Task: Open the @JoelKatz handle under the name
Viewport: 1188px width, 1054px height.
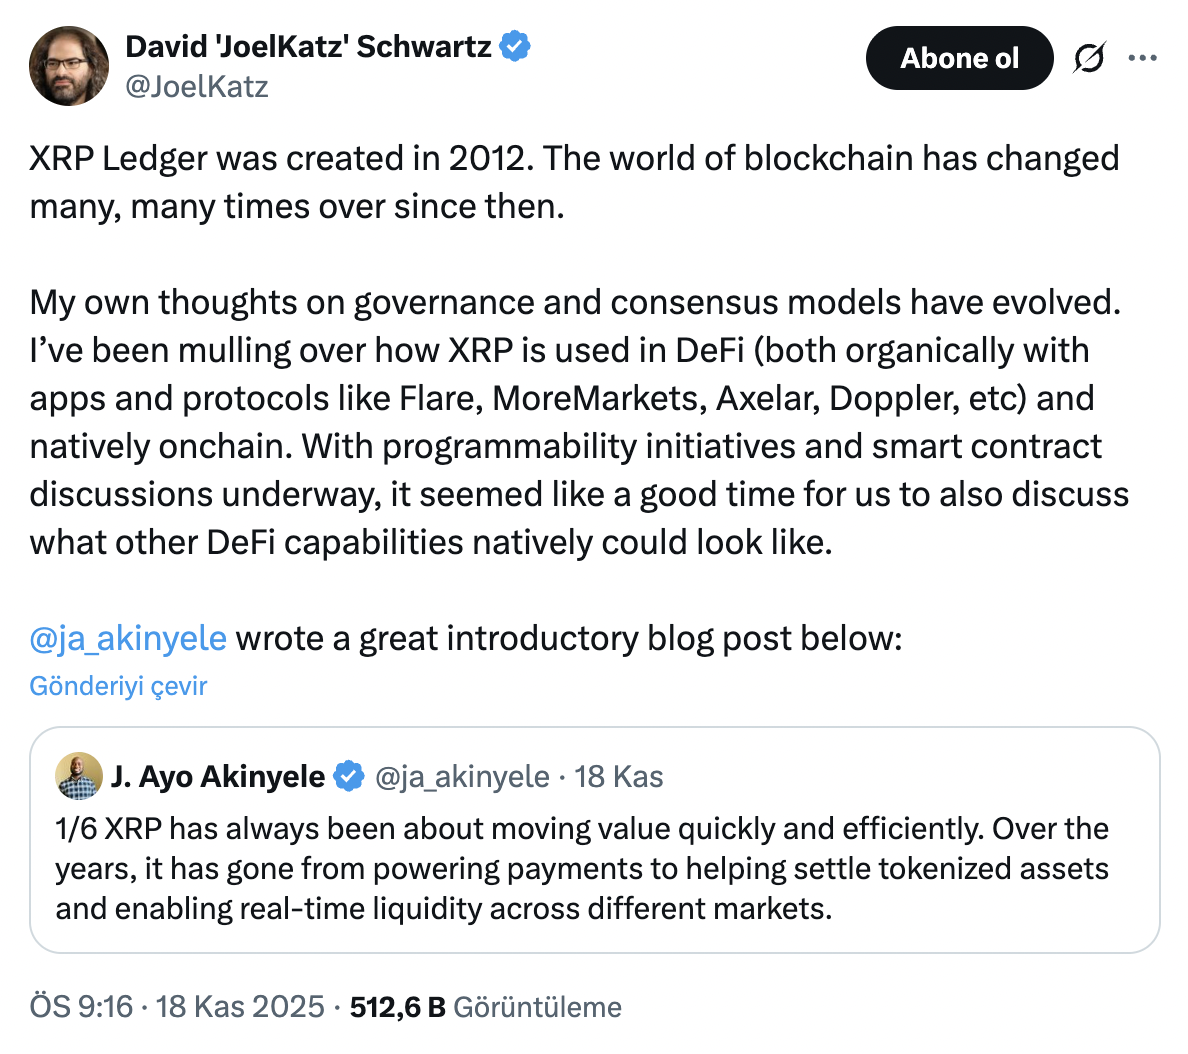Action: point(196,87)
